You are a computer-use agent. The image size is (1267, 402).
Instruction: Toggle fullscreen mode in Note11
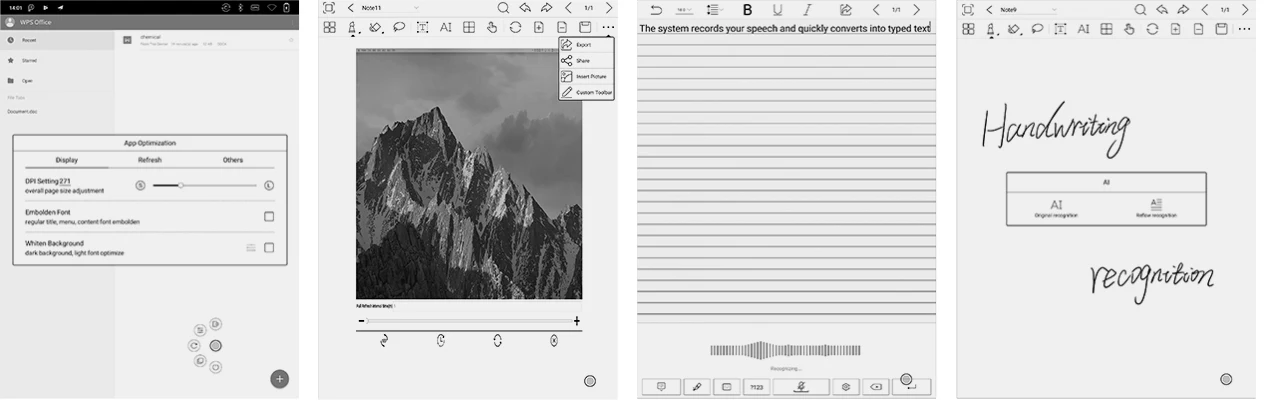point(329,8)
